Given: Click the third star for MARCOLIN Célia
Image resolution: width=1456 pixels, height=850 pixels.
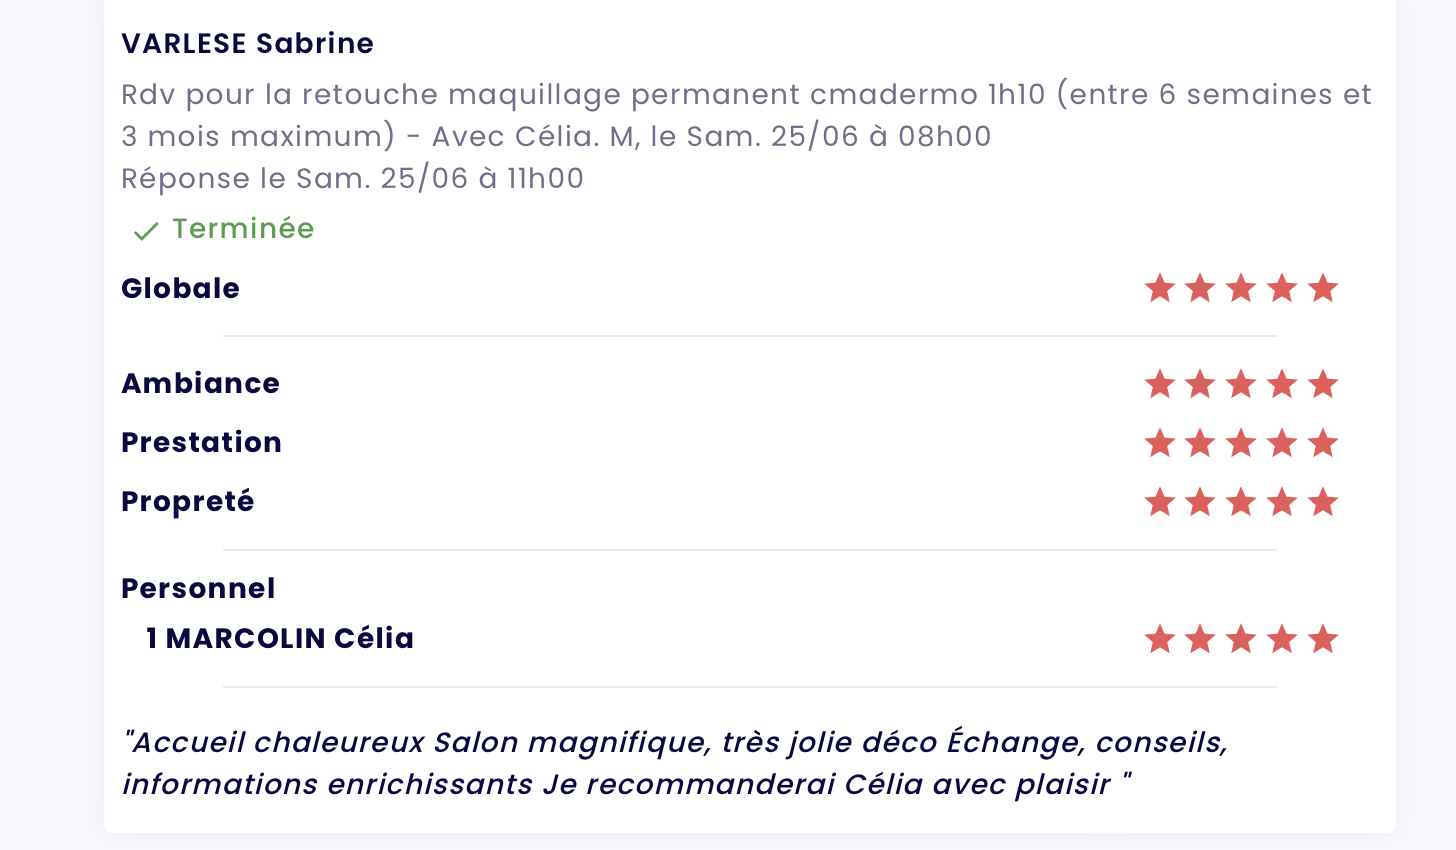Looking at the screenshot, I should [x=1241, y=638].
